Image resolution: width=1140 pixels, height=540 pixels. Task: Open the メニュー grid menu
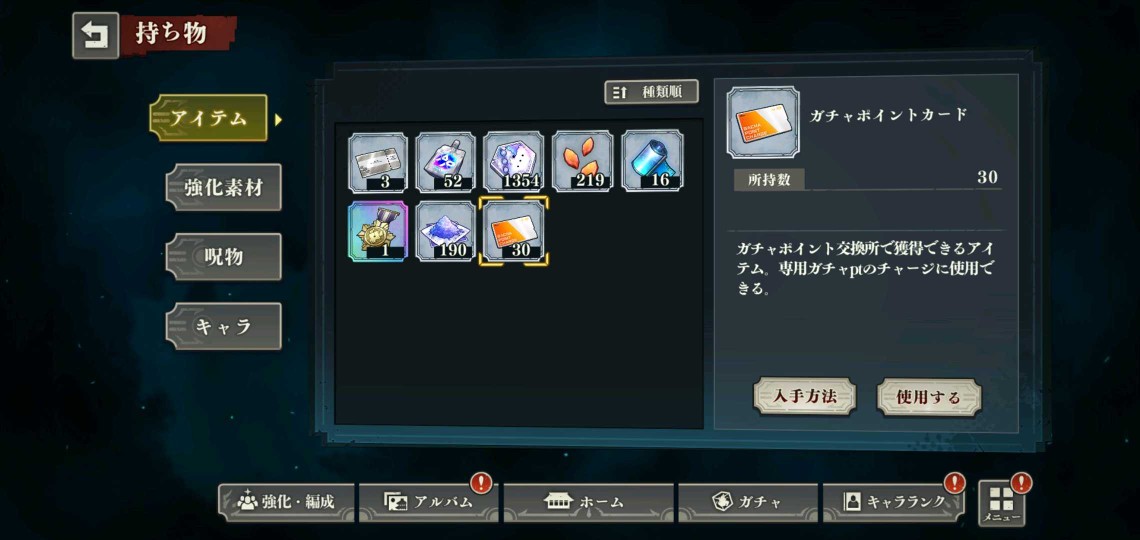[1001, 503]
